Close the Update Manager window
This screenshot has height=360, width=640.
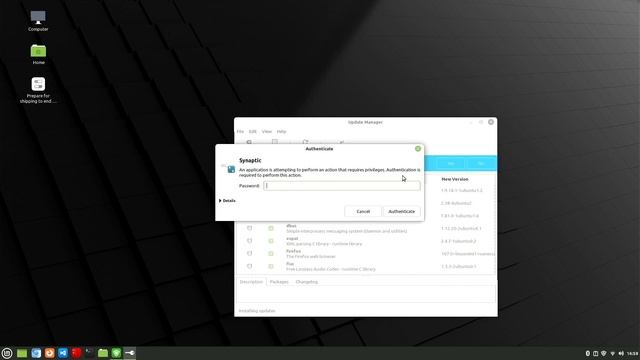491,122
